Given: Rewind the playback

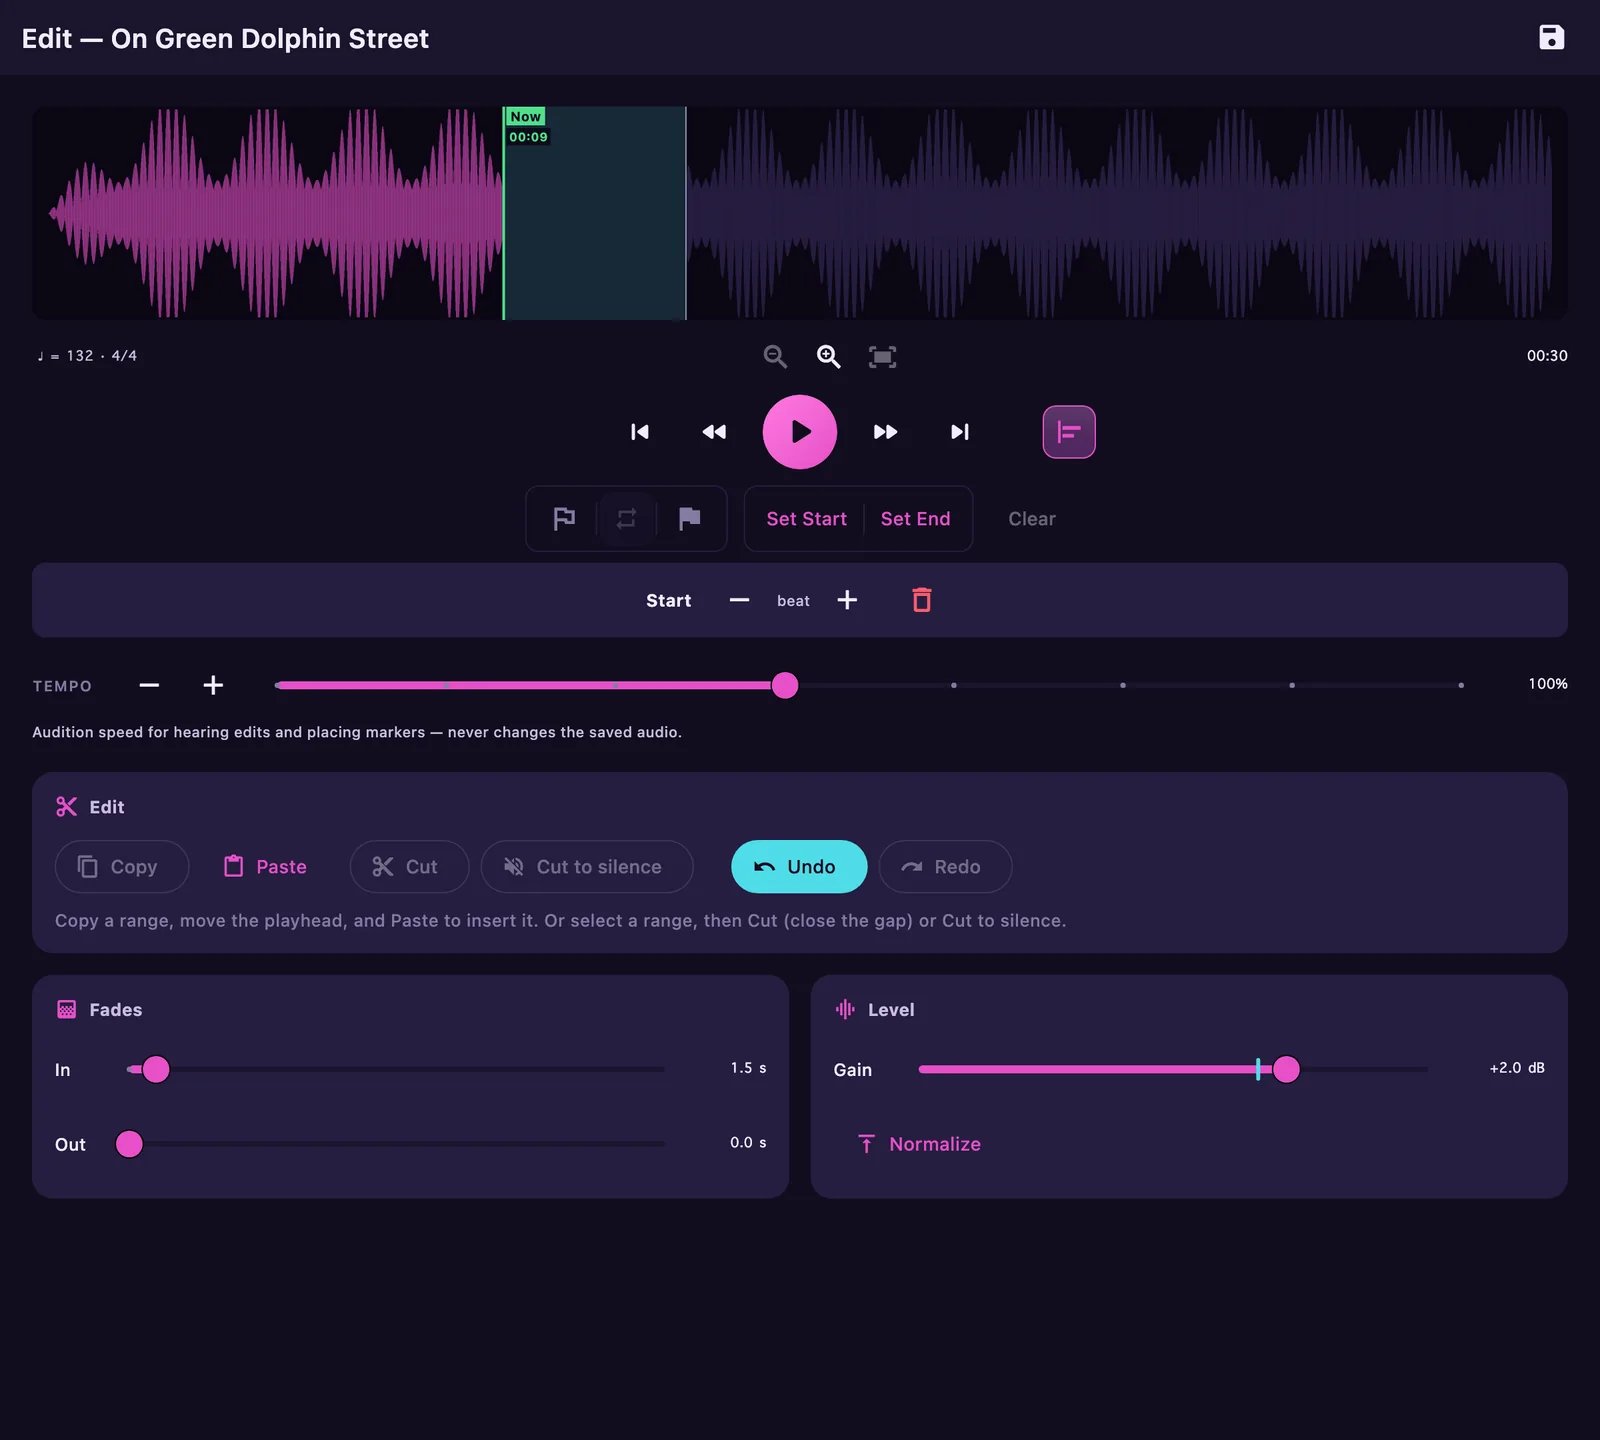Looking at the screenshot, I should [714, 432].
